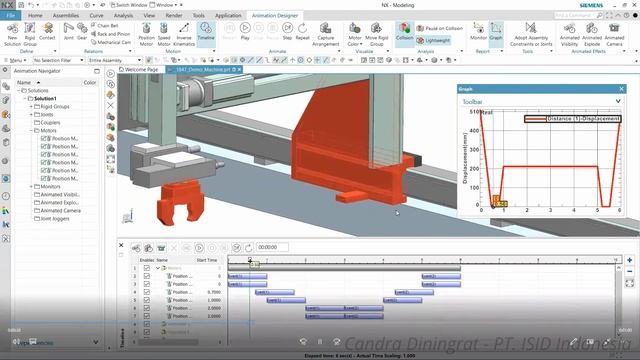Open the Curve ribbon tab
640x360 pixels.
96,16
